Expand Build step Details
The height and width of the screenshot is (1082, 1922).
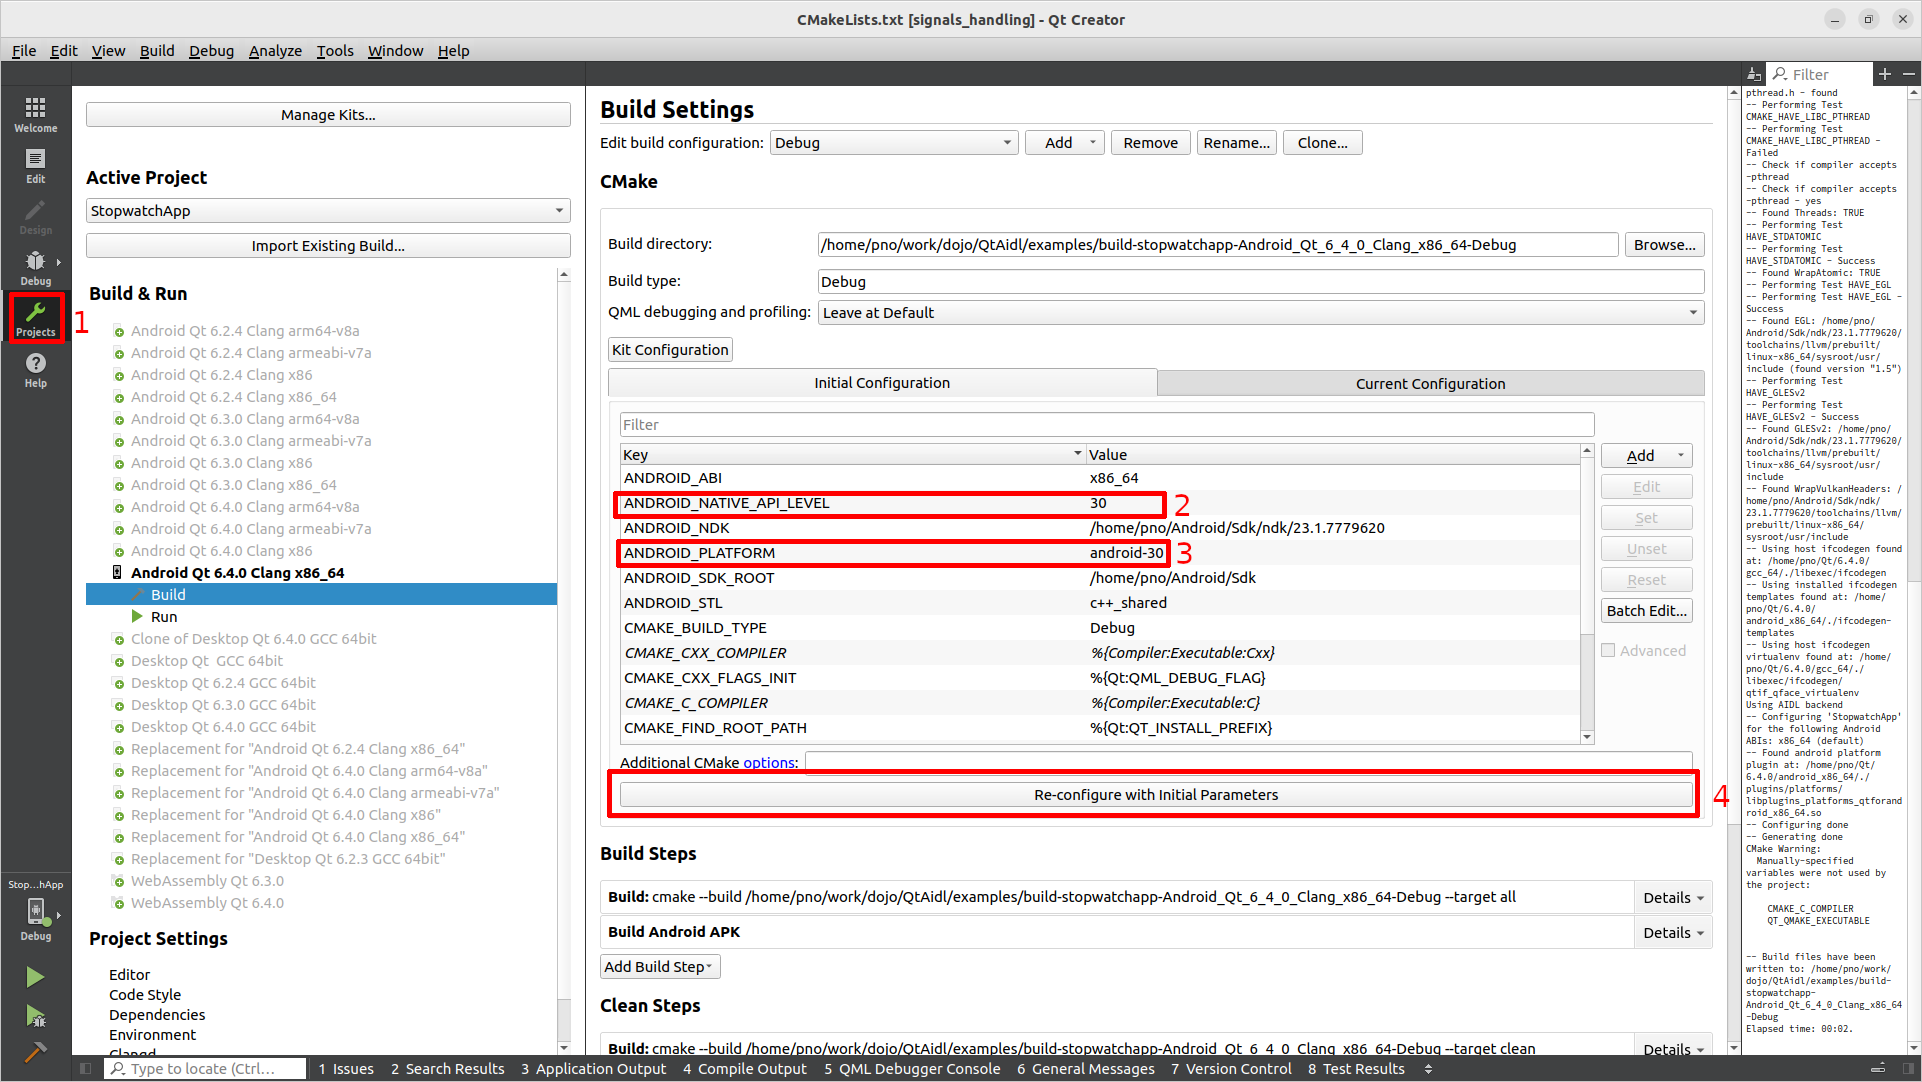coord(1672,898)
